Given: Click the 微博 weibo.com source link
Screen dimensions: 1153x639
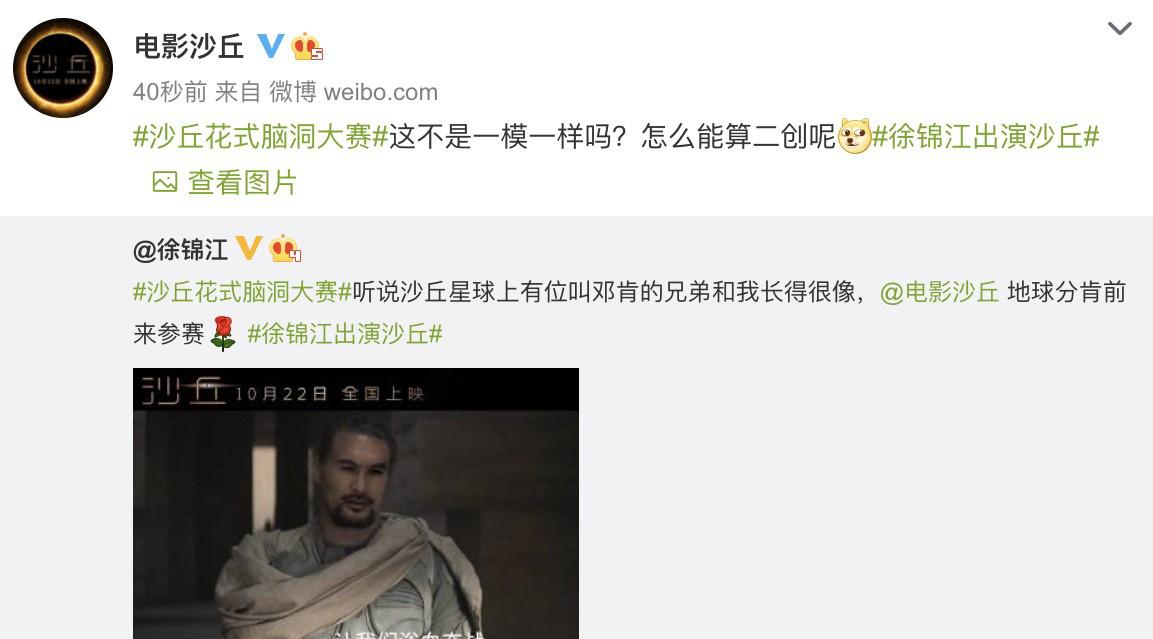Looking at the screenshot, I should pyautogui.click(x=354, y=92).
